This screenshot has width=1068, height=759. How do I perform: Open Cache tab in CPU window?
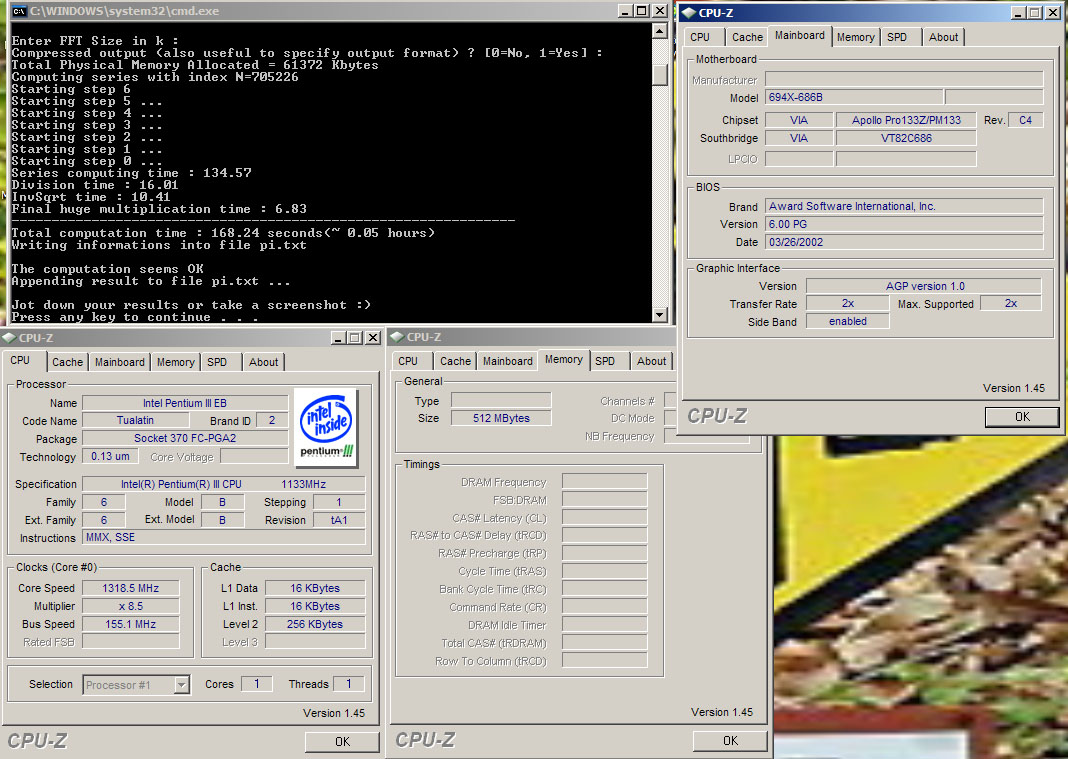pyautogui.click(x=67, y=362)
